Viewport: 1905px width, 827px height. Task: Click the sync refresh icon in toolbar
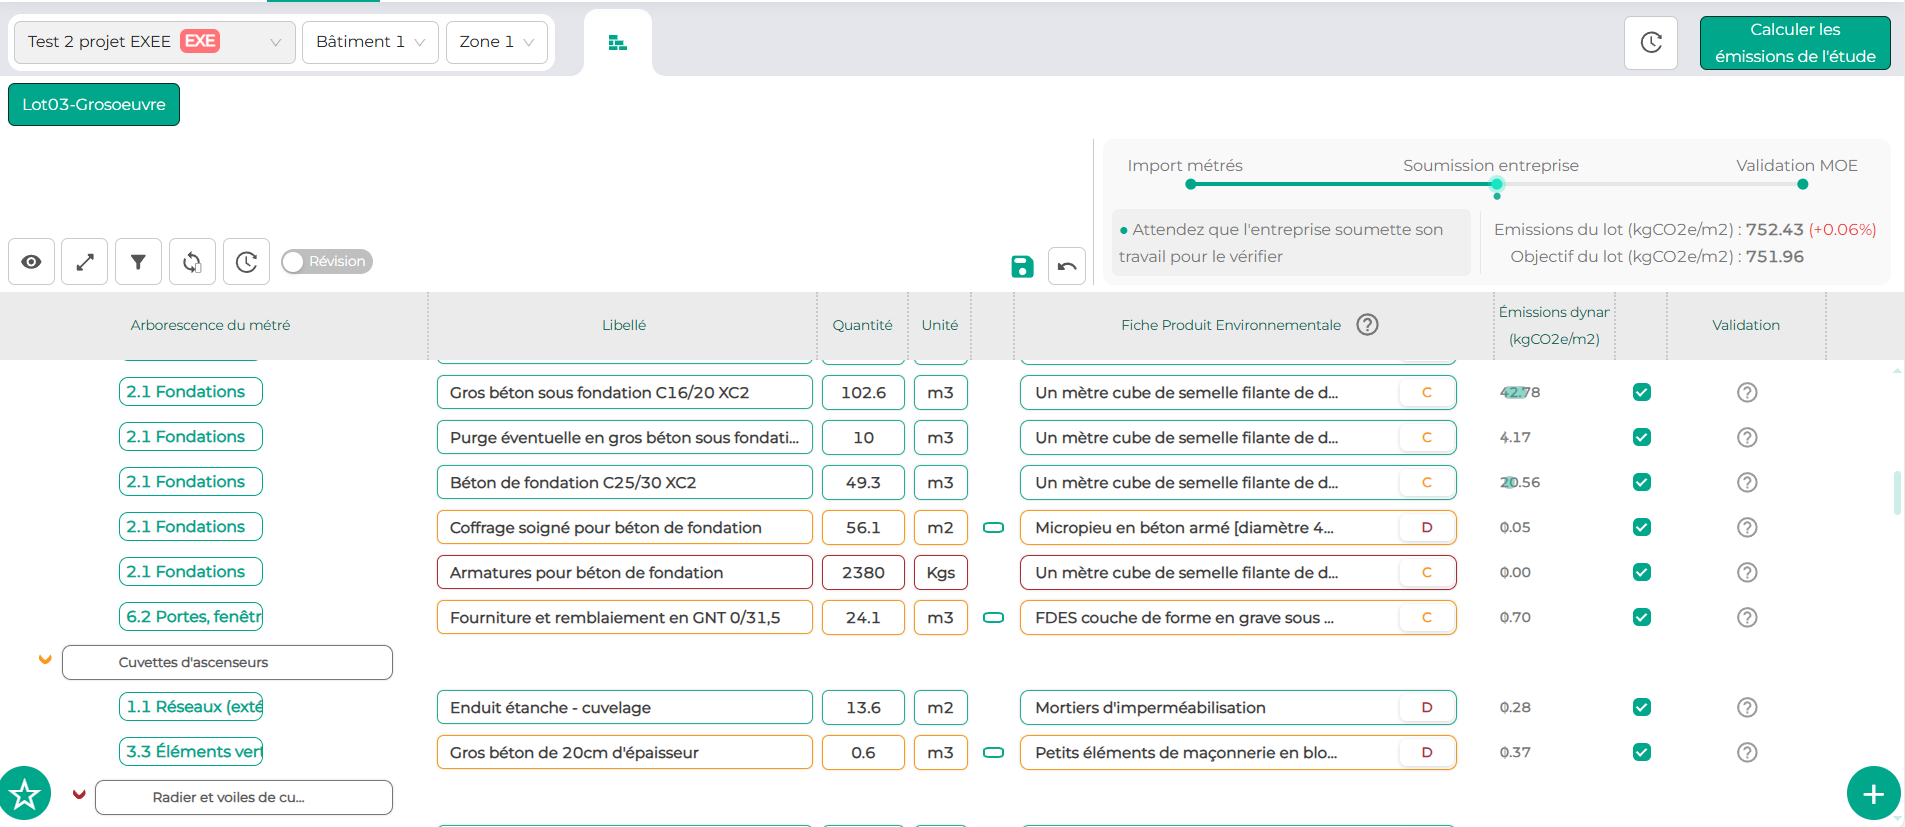point(192,262)
